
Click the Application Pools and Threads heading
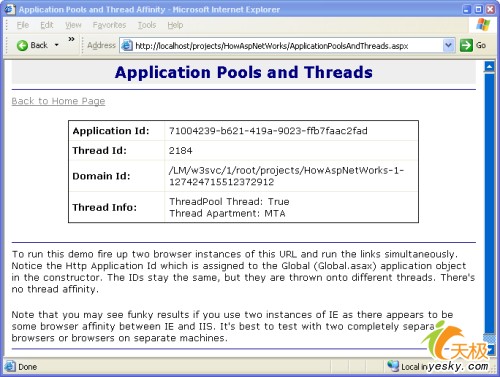(x=244, y=72)
